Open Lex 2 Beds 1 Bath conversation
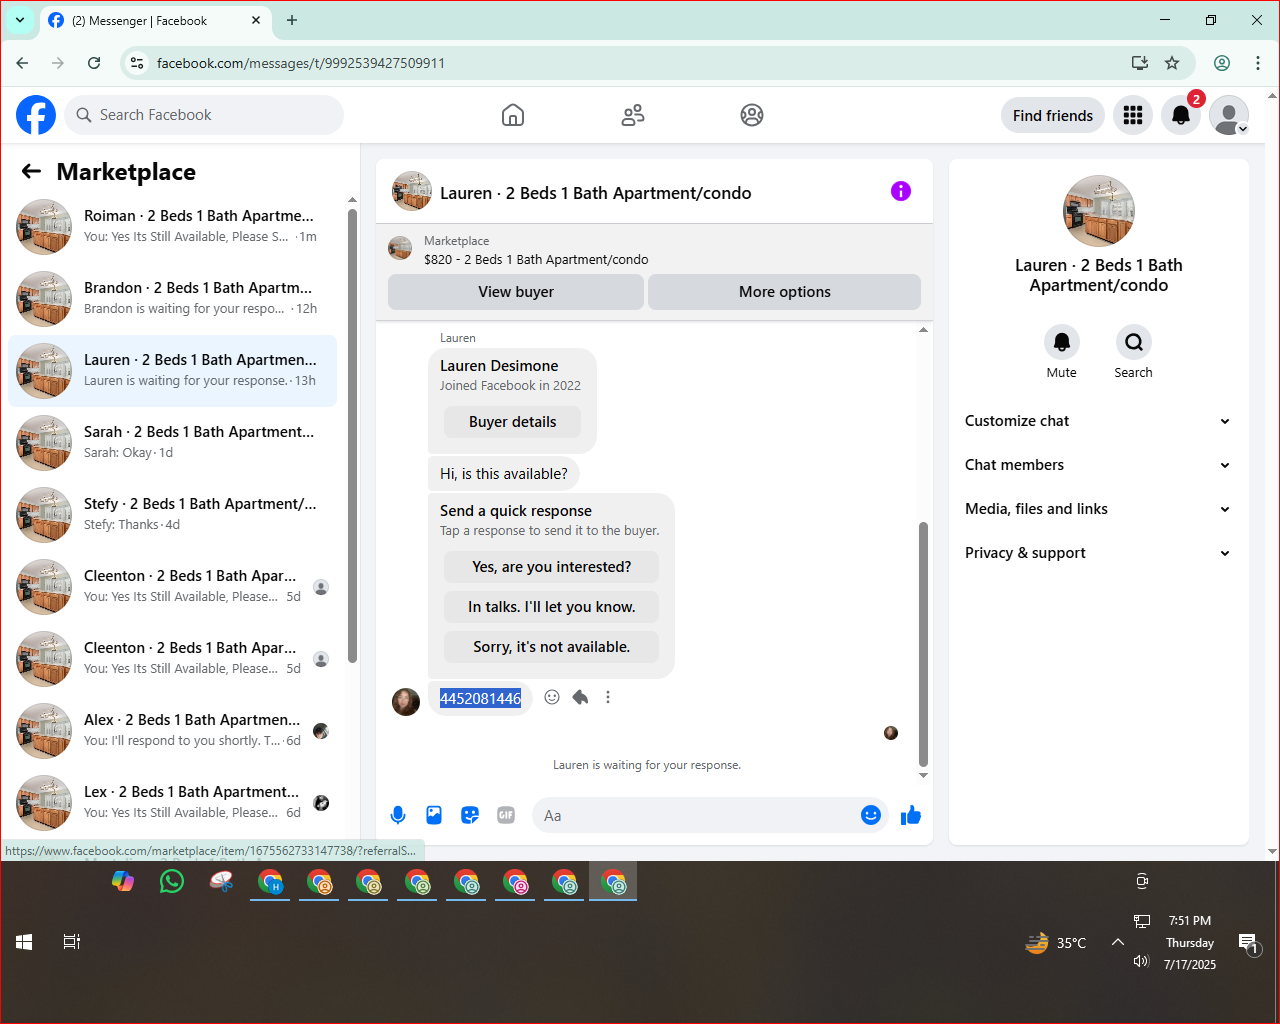 (173, 803)
